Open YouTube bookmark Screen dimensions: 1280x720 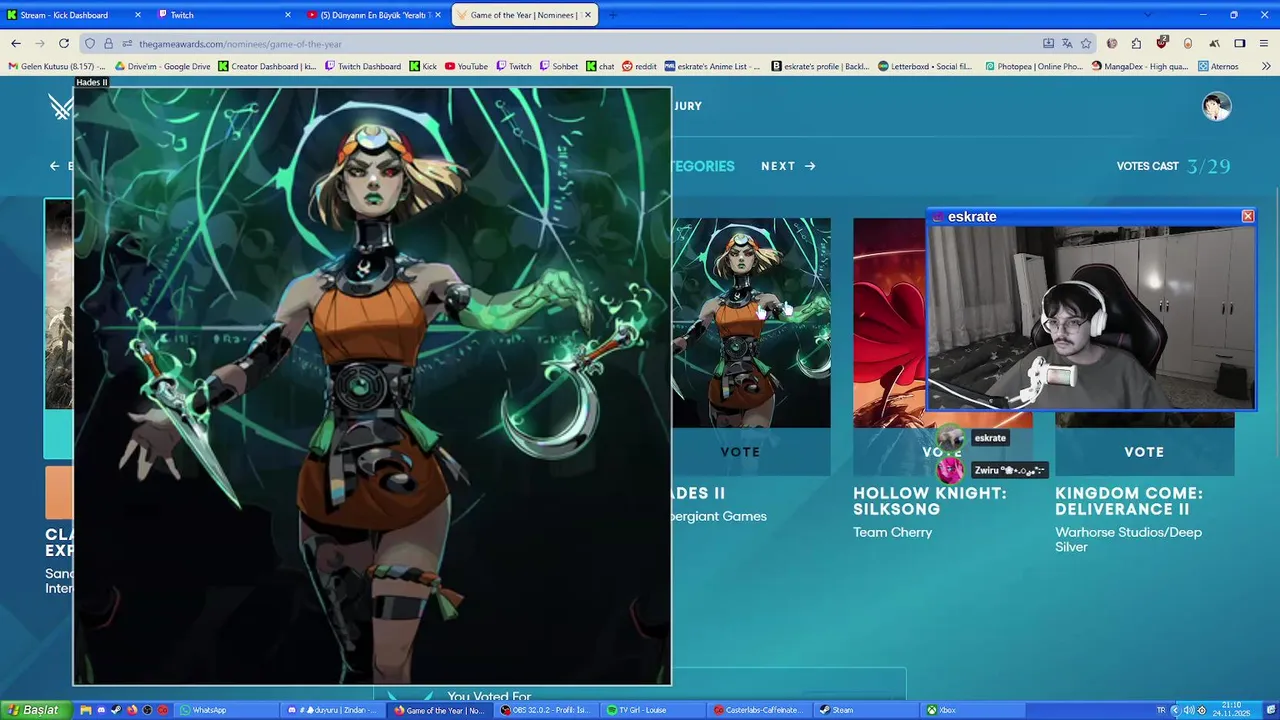[x=466, y=66]
